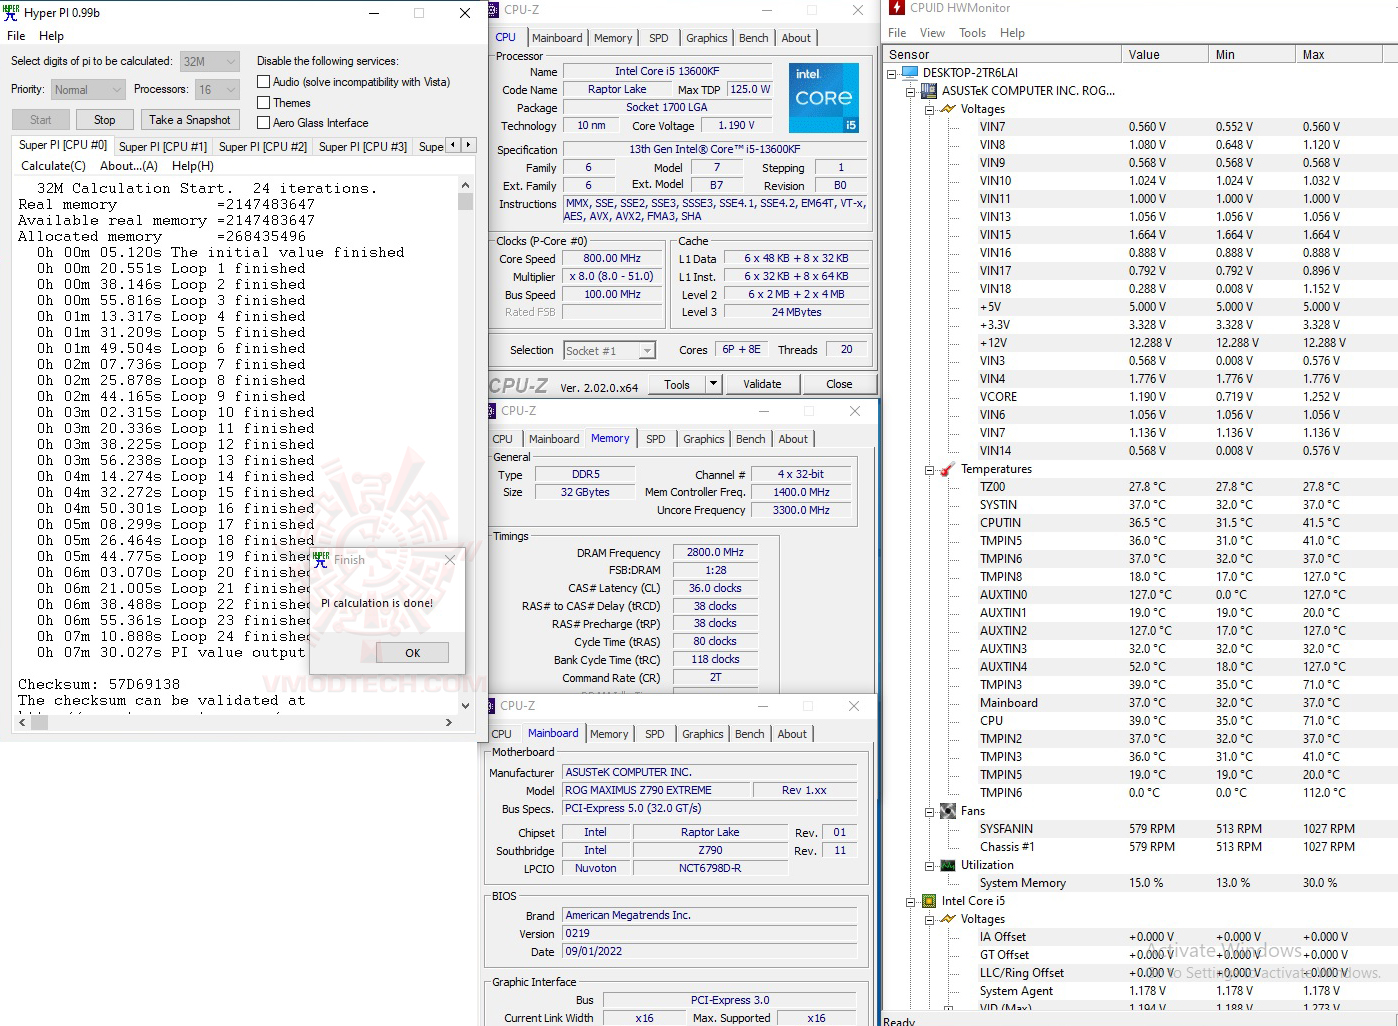Click the DESKTOP-2TR6LAI computer icon
The width and height of the screenshot is (1398, 1026).
coord(909,73)
